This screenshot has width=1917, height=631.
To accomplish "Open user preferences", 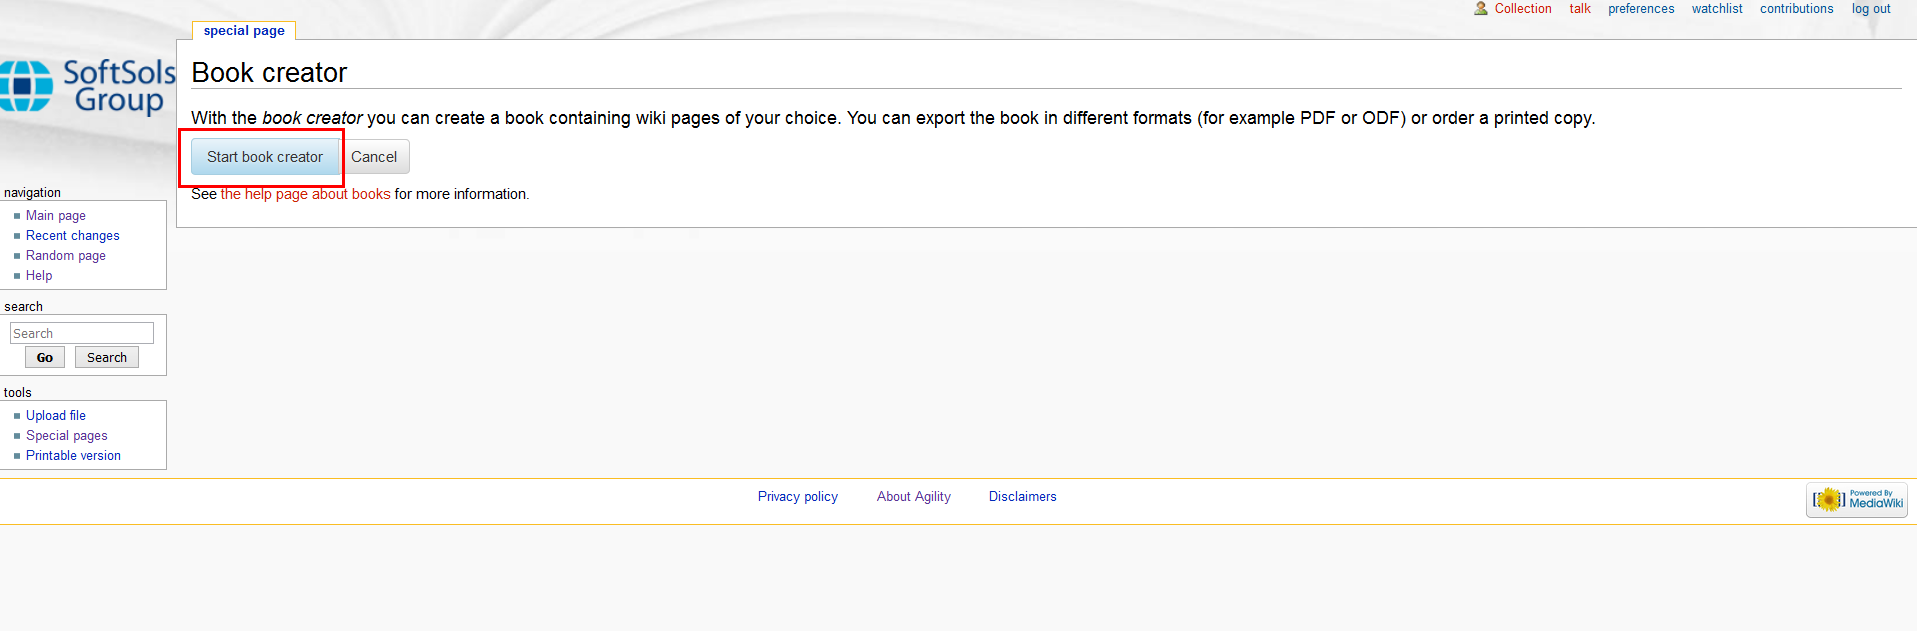I will [x=1640, y=9].
